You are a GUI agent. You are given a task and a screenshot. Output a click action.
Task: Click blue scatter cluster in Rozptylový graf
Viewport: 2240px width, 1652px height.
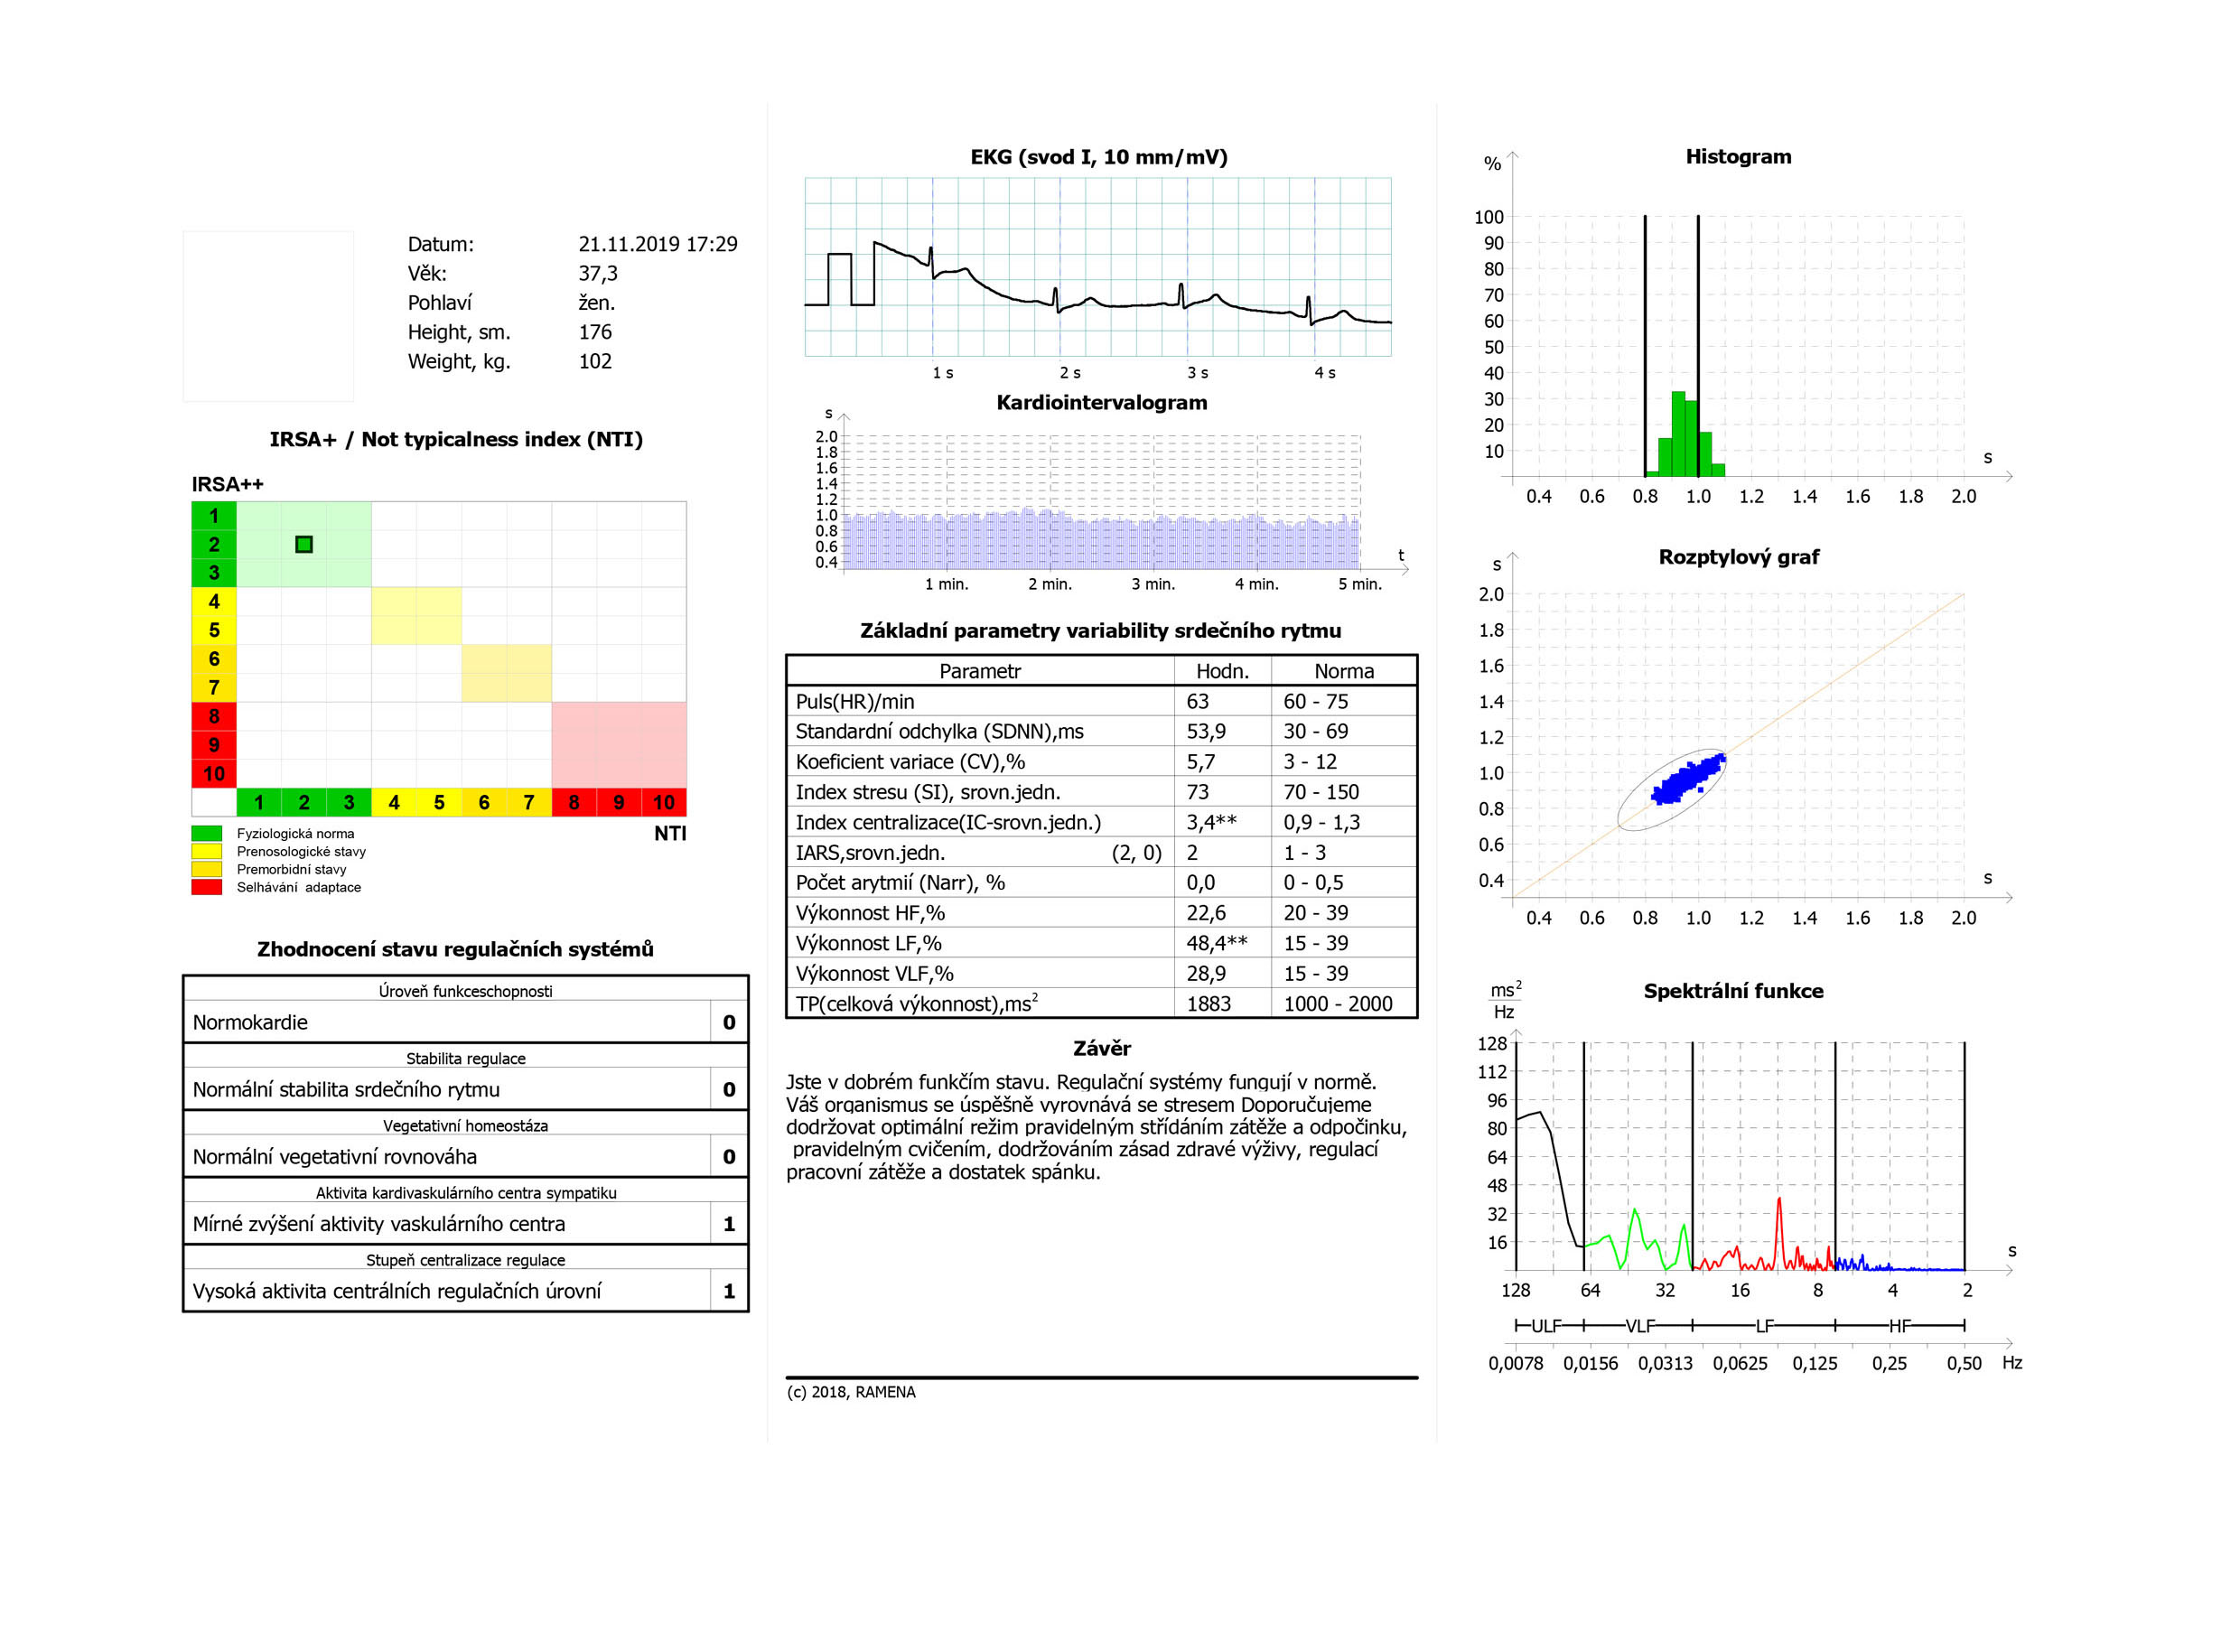point(1688,780)
